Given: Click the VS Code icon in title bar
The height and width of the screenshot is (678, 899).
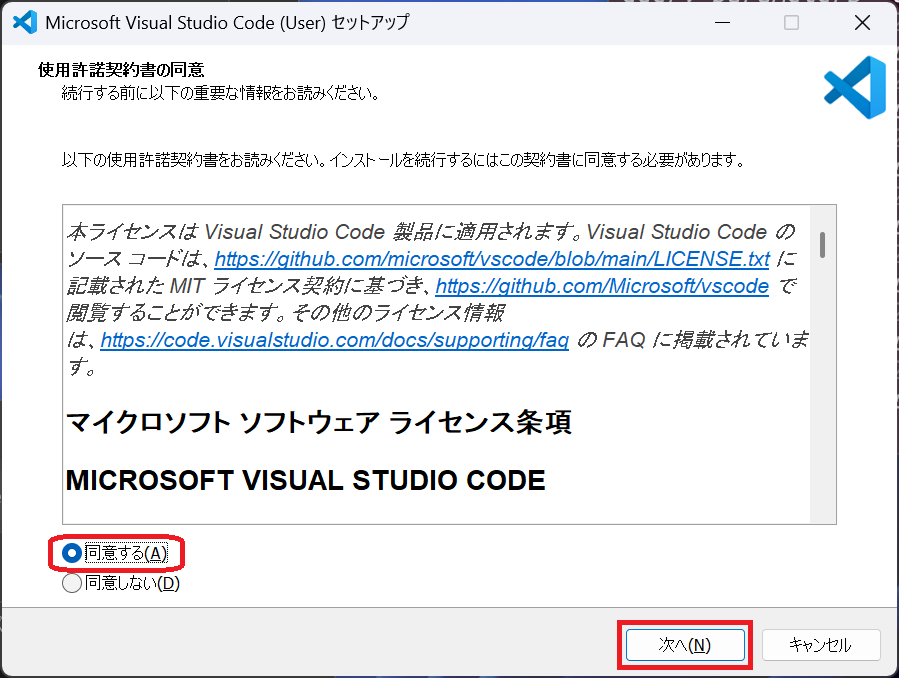Looking at the screenshot, I should (26, 22).
